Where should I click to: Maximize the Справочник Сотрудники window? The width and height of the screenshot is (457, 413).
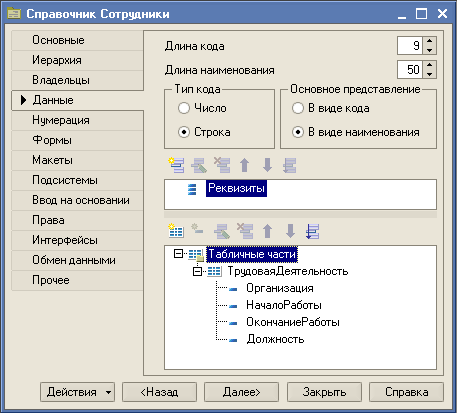[421, 14]
